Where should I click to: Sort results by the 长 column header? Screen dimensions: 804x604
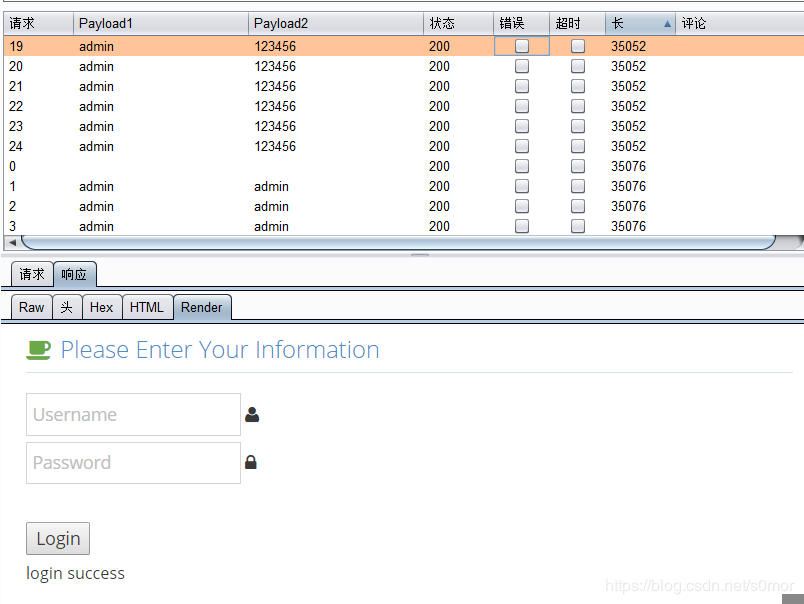(x=640, y=24)
